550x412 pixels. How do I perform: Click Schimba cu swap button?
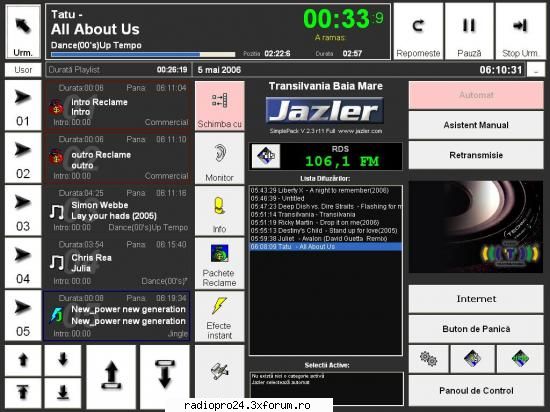tap(220, 107)
